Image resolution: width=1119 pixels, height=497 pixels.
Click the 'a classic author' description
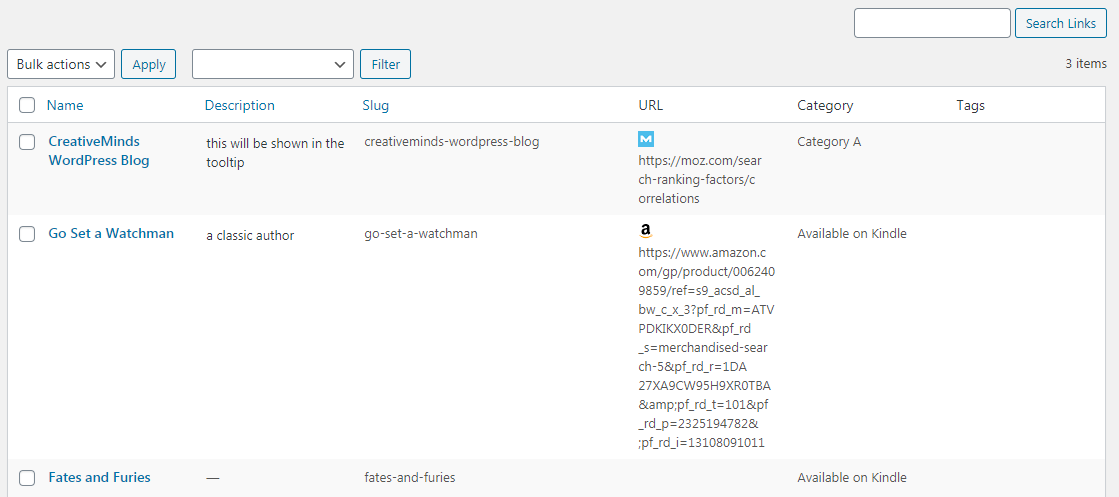pyautogui.click(x=250, y=235)
